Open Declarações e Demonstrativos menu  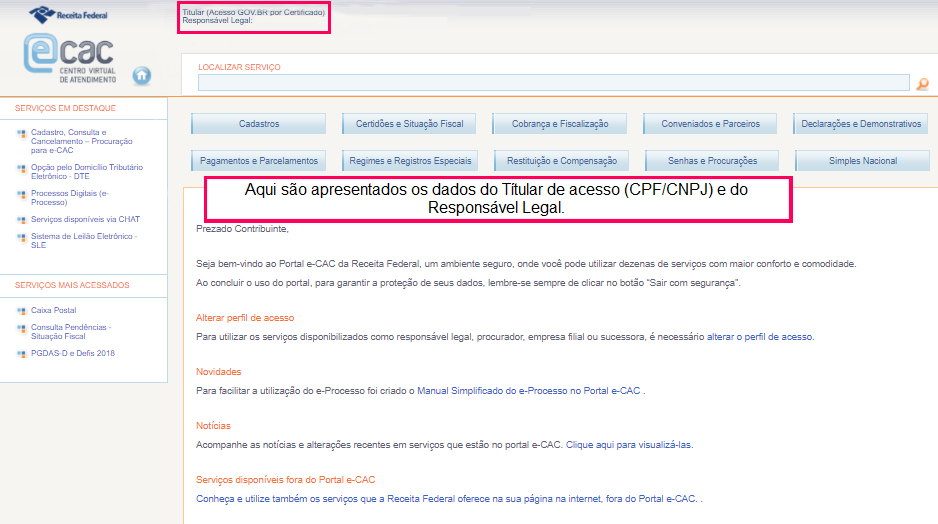[x=862, y=124]
